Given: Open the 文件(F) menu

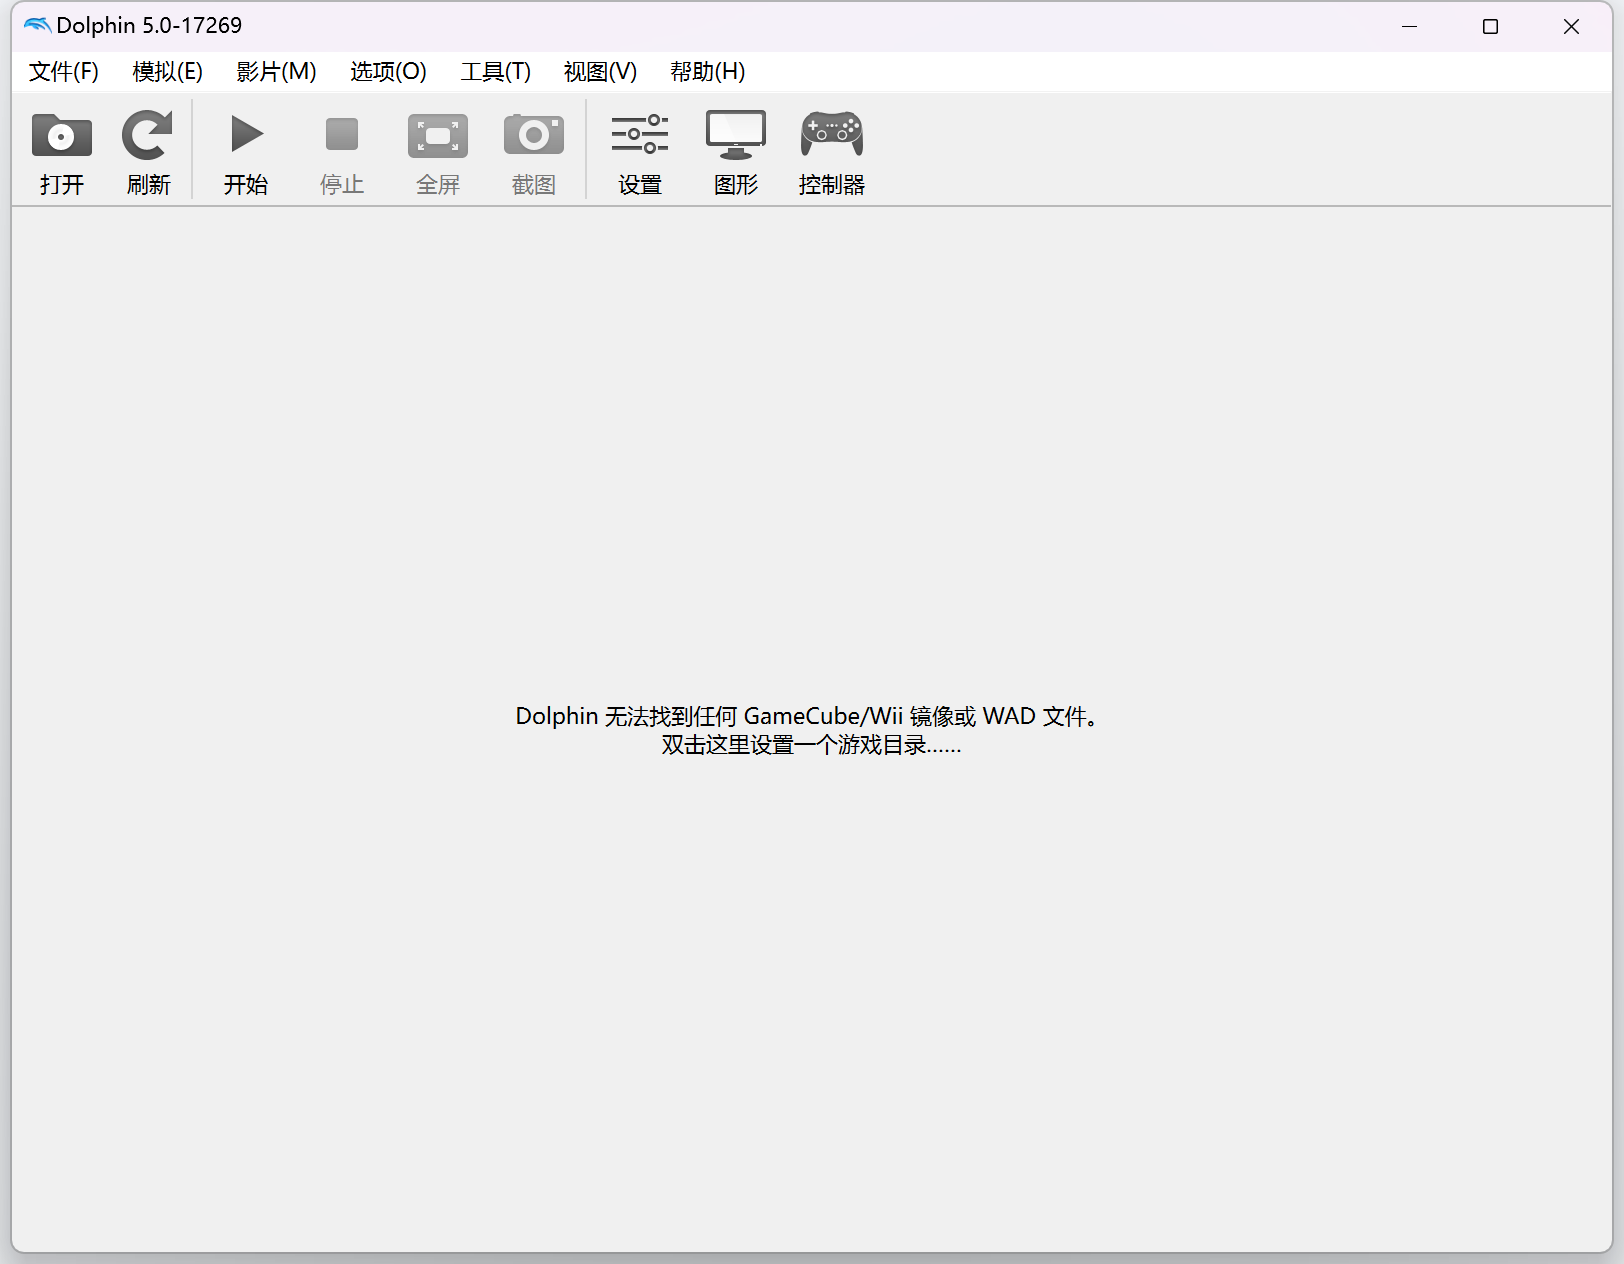Looking at the screenshot, I should (x=64, y=72).
